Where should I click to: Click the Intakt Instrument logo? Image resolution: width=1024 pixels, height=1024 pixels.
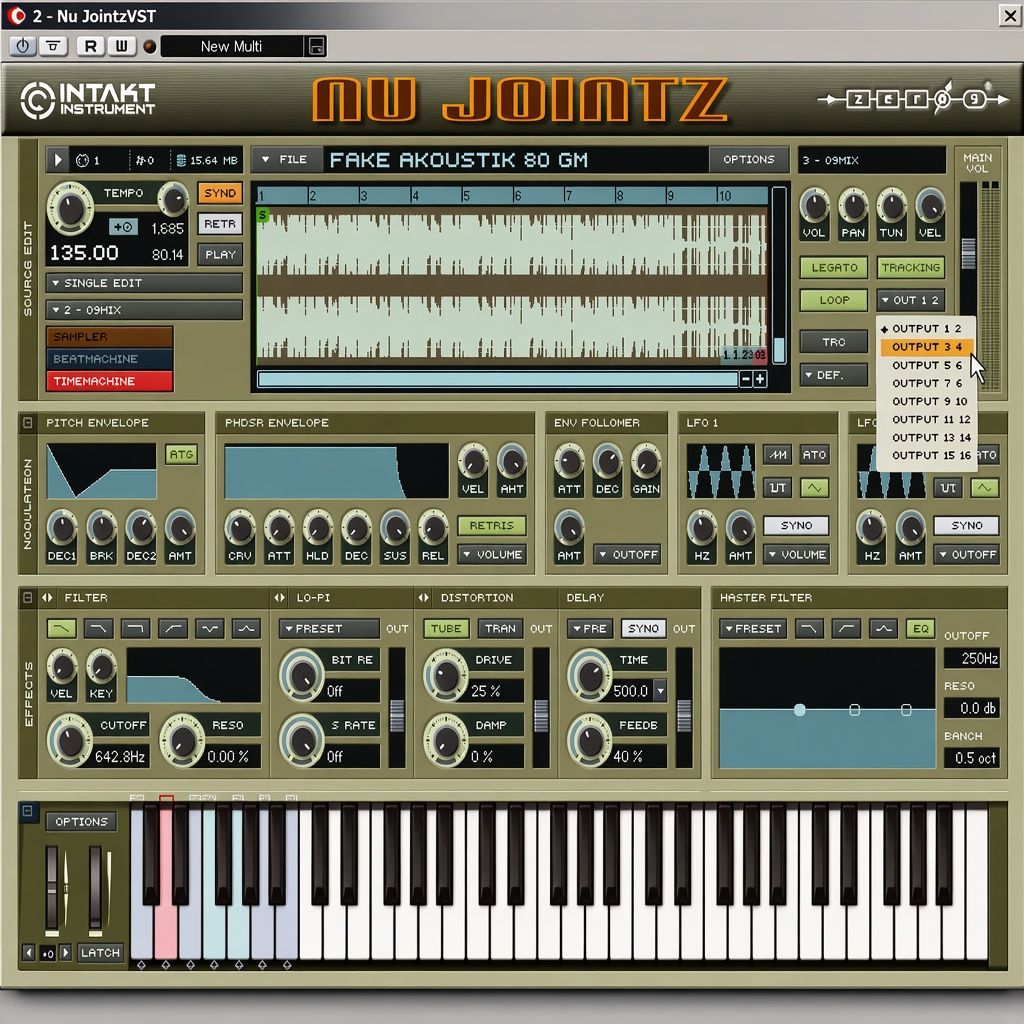88,101
